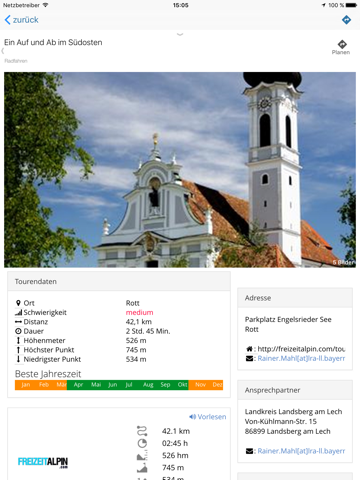
Task: Tap the FreizeitAlpin logo
Action: point(43,462)
